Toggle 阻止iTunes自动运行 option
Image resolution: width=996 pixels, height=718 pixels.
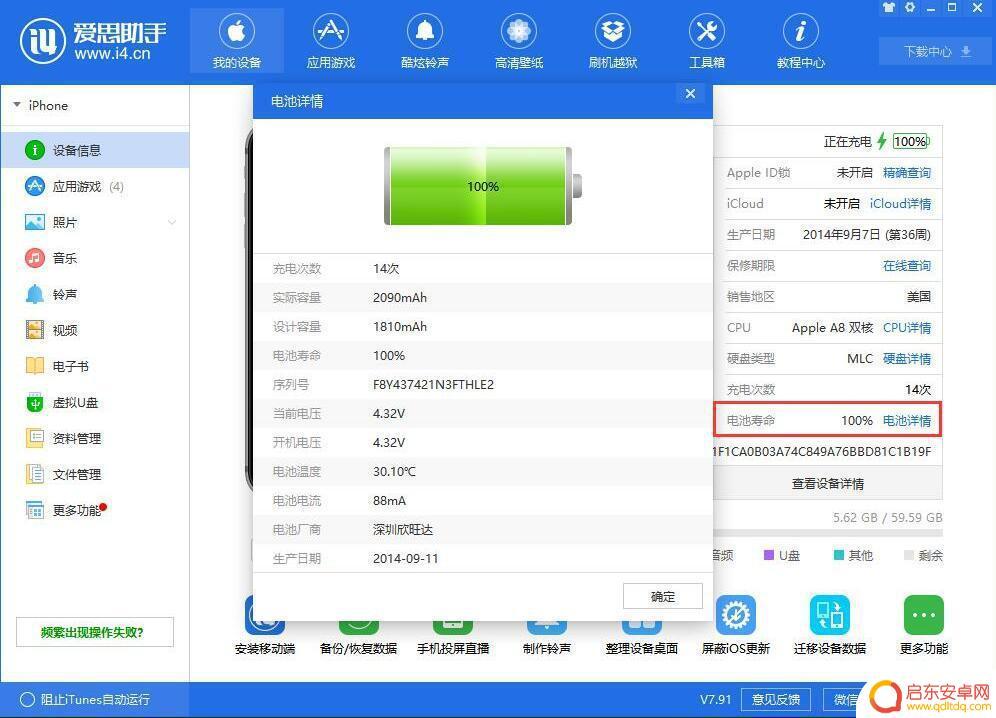coord(27,700)
